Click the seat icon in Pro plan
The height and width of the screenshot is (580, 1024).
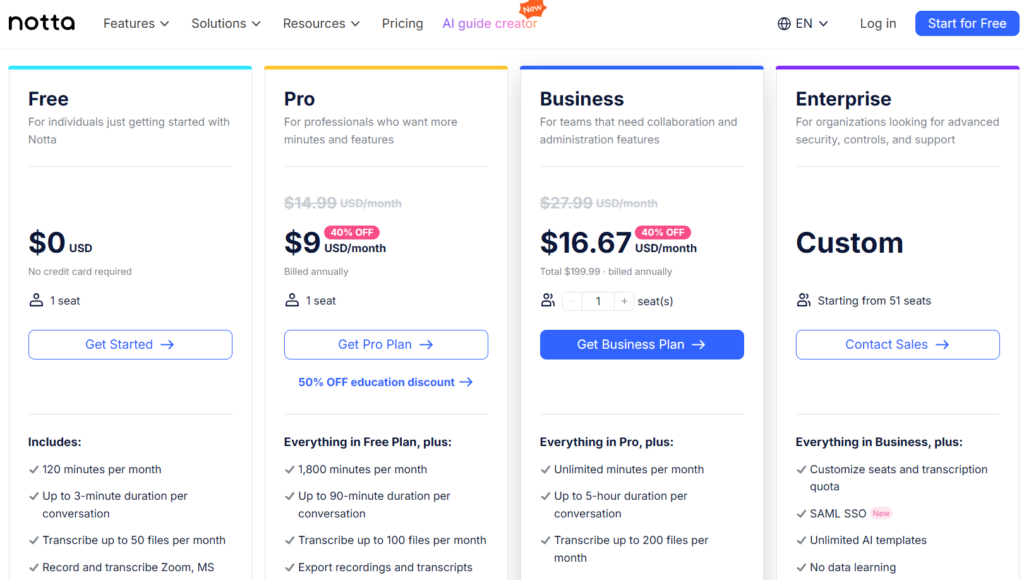[292, 300]
